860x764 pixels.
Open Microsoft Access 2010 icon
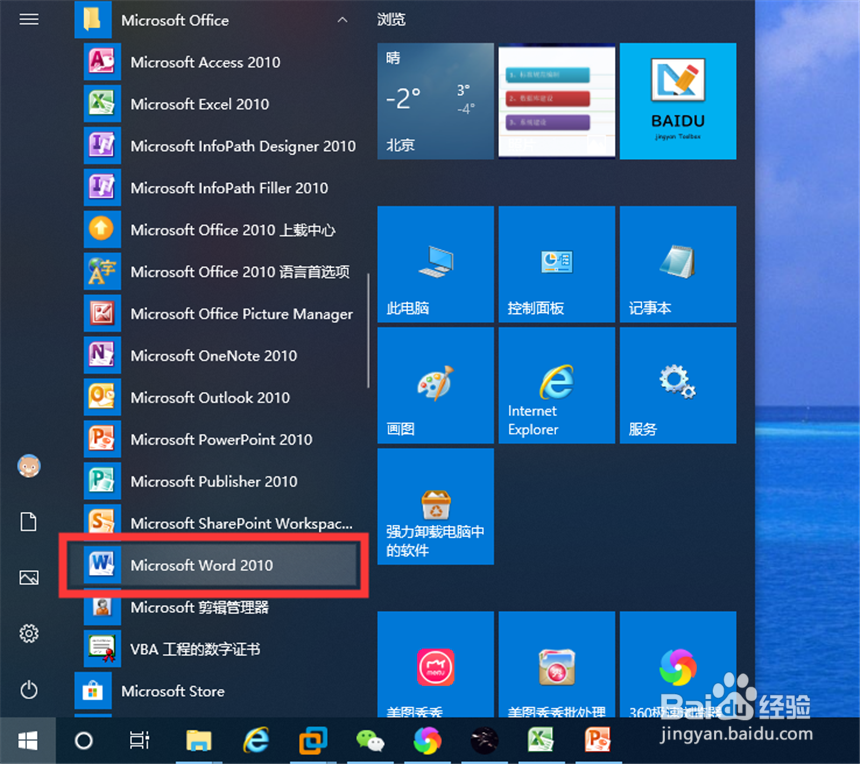pyautogui.click(x=102, y=62)
